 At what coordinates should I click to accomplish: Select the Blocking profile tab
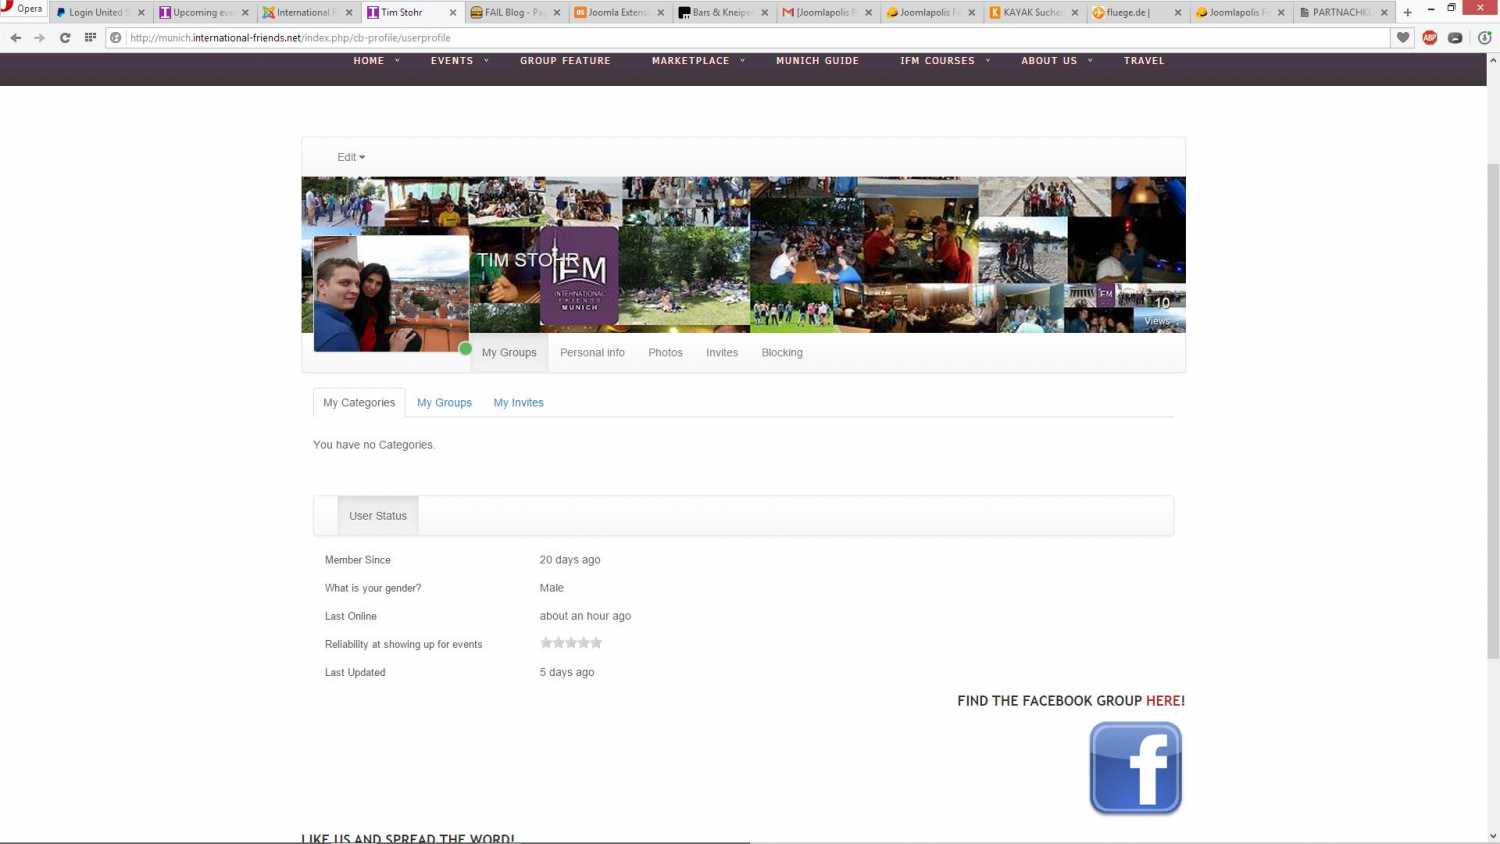click(x=782, y=353)
